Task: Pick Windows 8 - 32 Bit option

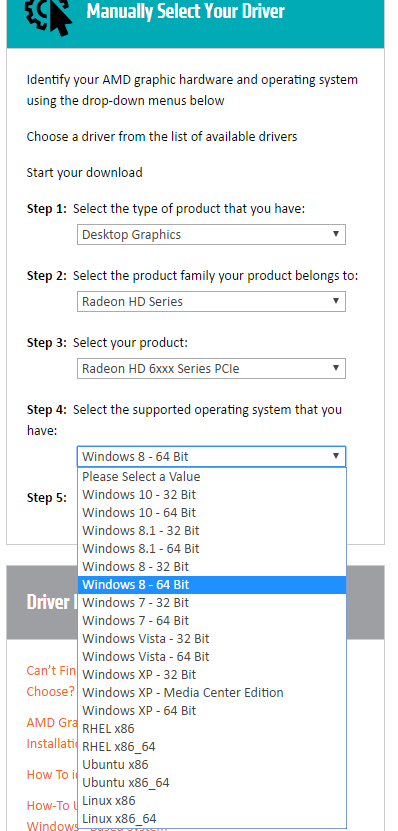Action: [212, 567]
